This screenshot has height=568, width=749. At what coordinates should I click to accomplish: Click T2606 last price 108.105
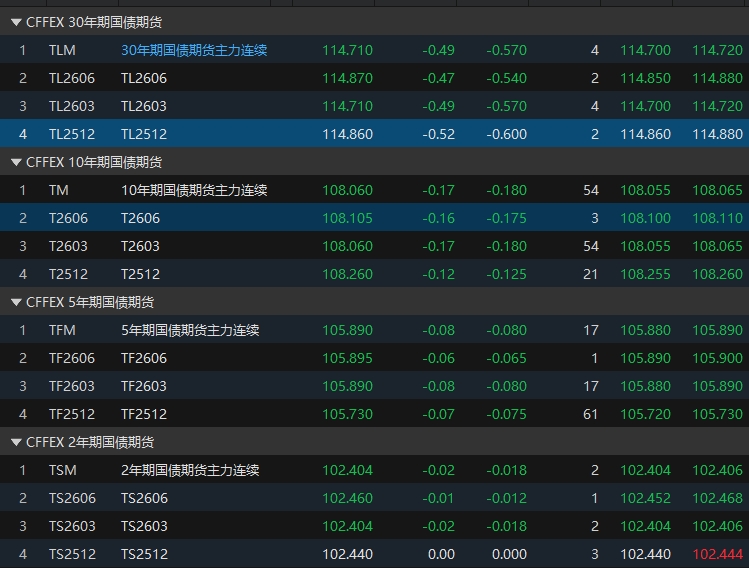(x=347, y=218)
